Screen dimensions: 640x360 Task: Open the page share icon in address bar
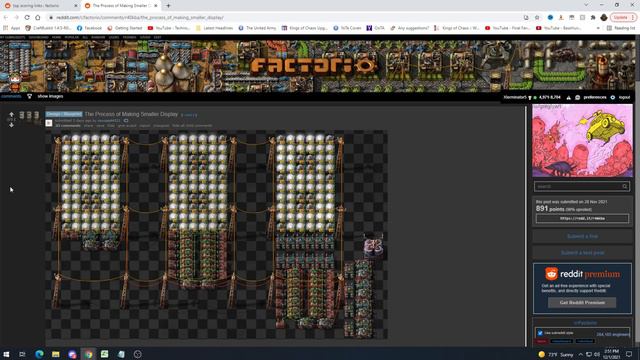526,18
